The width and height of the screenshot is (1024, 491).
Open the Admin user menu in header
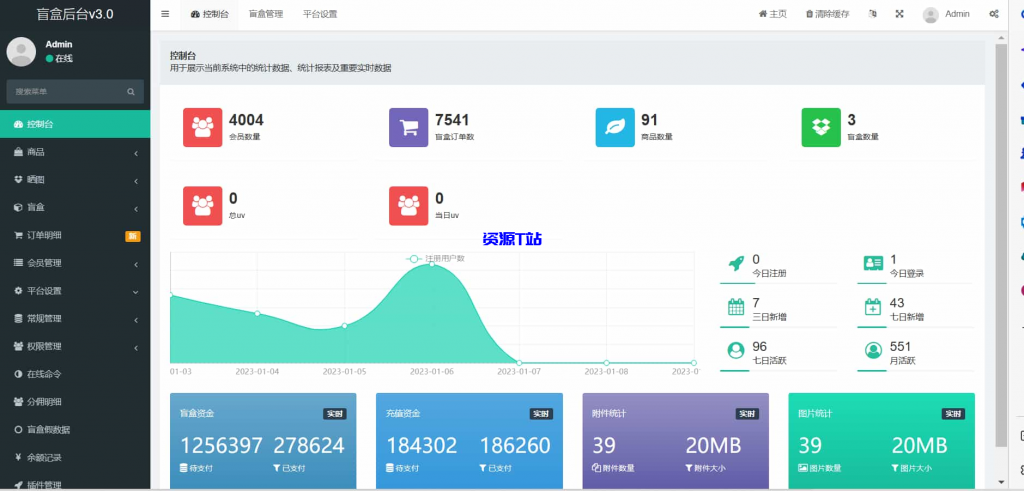point(946,14)
